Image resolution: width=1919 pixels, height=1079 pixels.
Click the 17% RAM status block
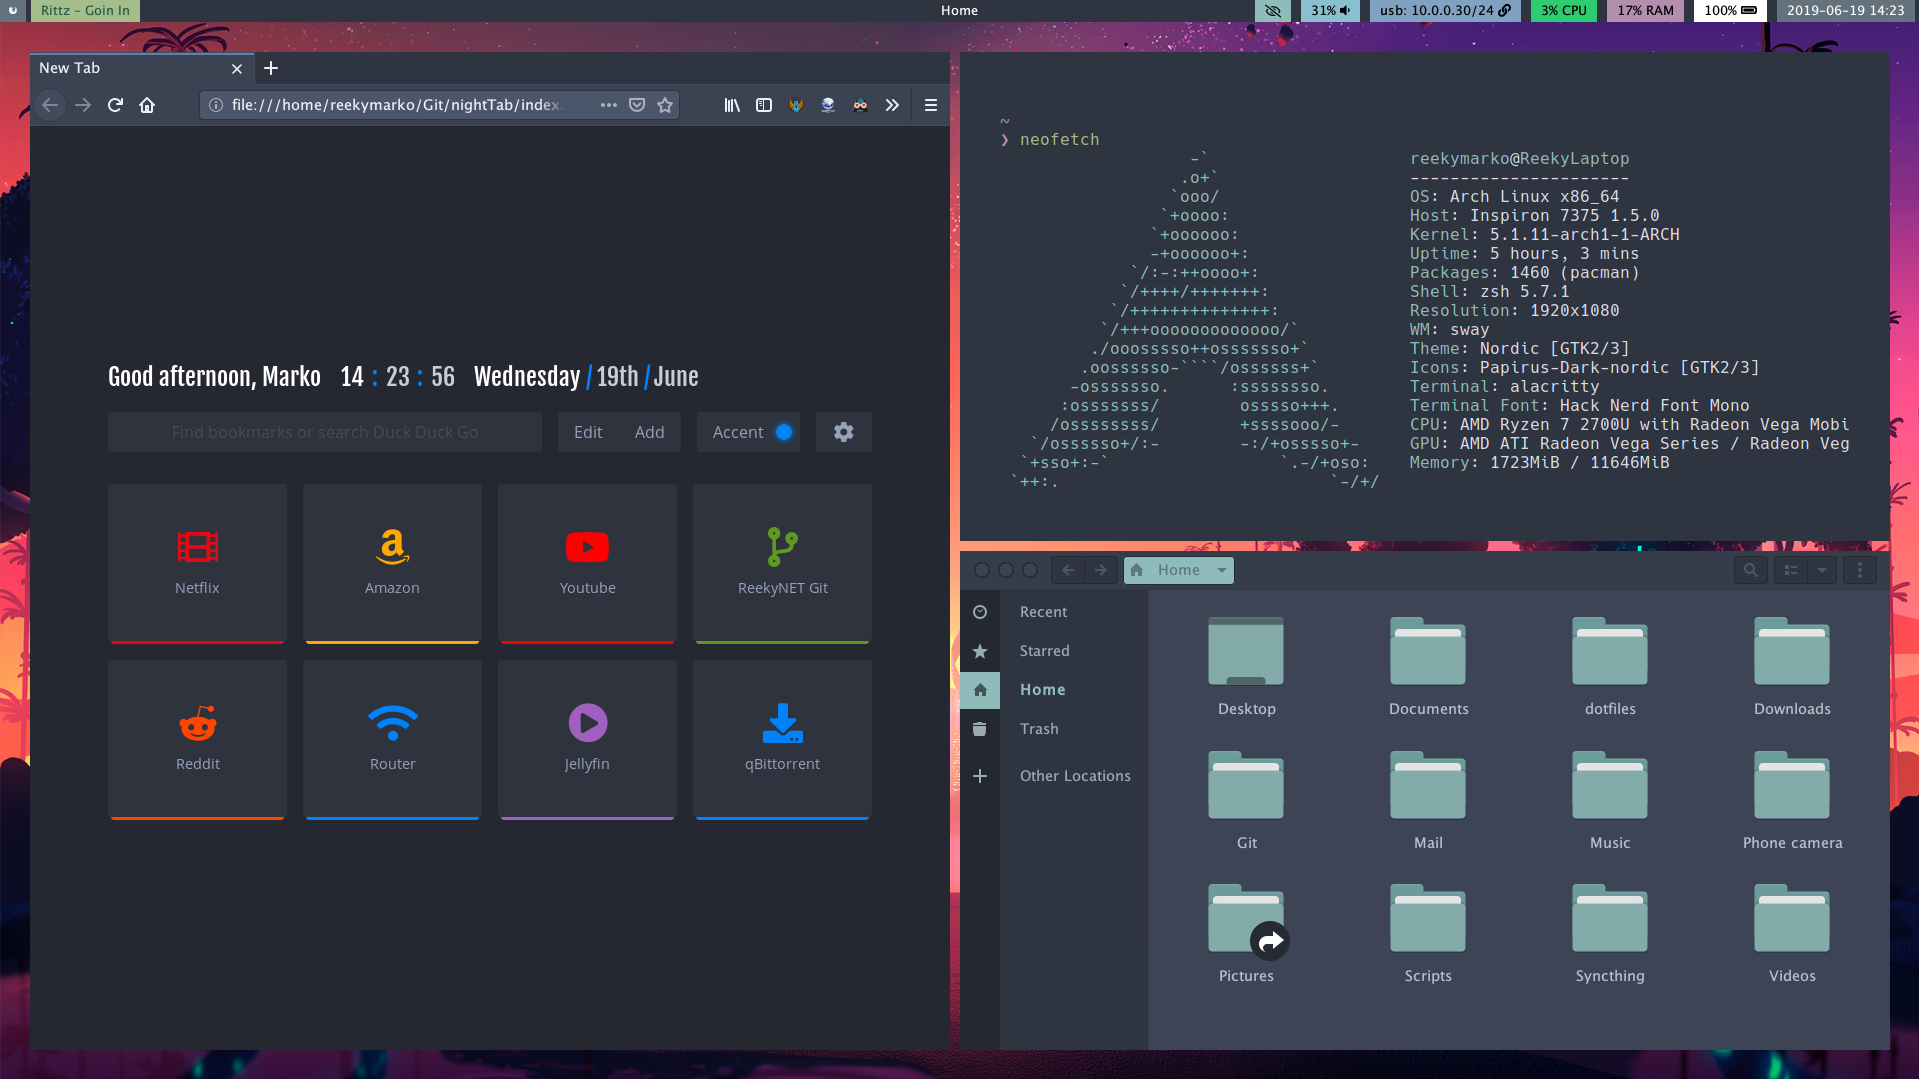click(1645, 11)
